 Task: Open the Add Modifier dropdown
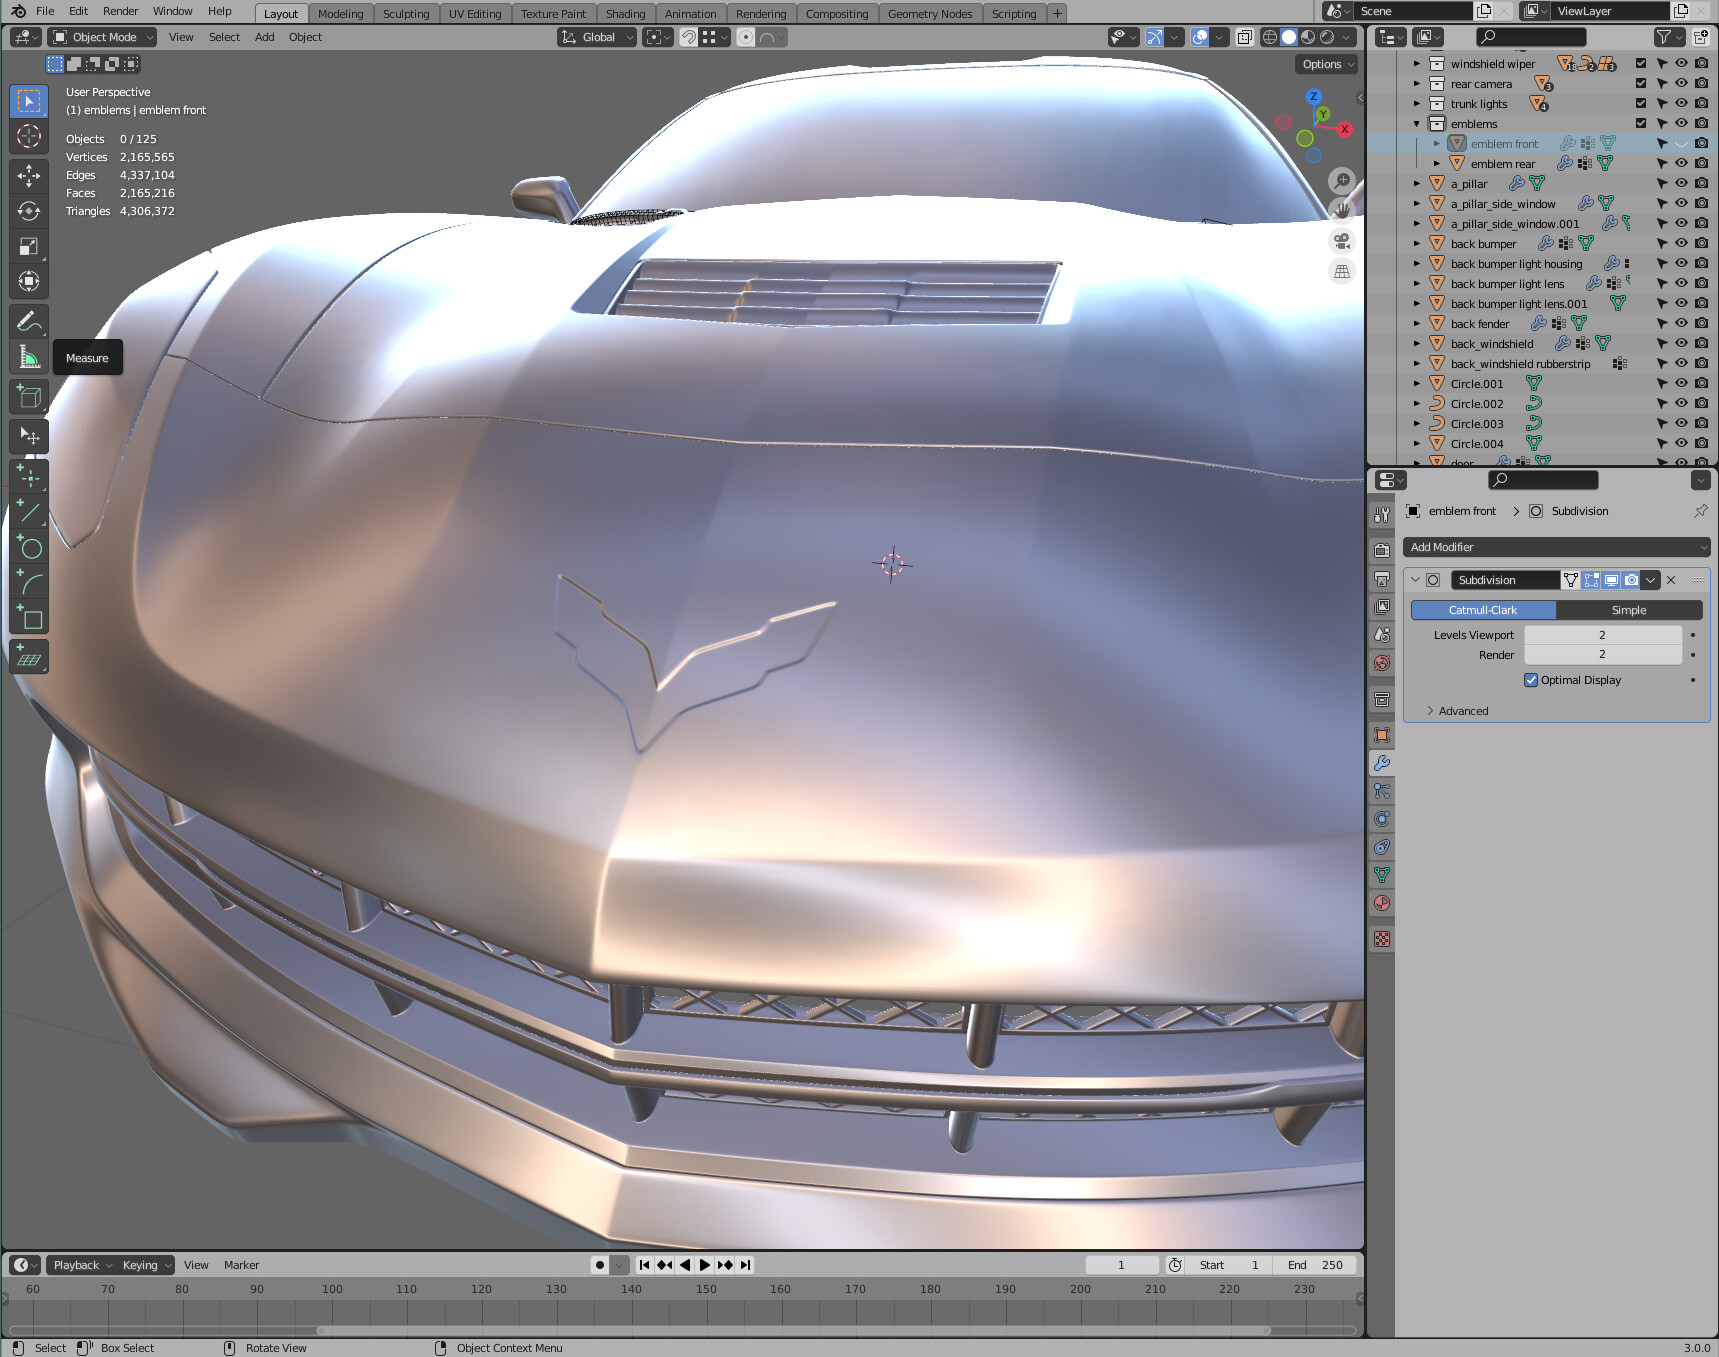click(1556, 547)
